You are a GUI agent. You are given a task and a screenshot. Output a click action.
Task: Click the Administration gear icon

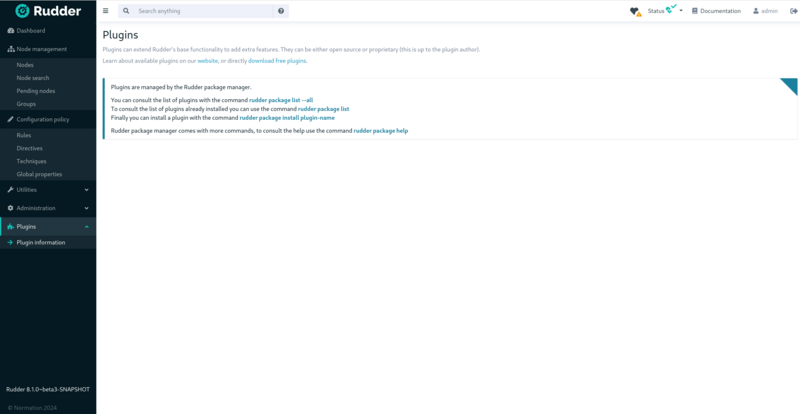[10, 208]
